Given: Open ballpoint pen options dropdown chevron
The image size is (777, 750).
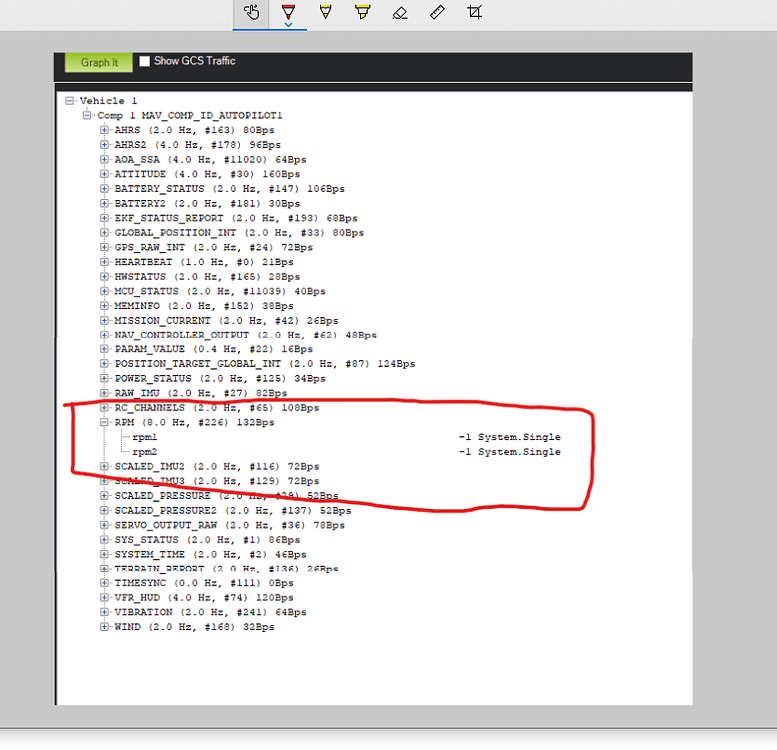Looking at the screenshot, I should click(288, 25).
